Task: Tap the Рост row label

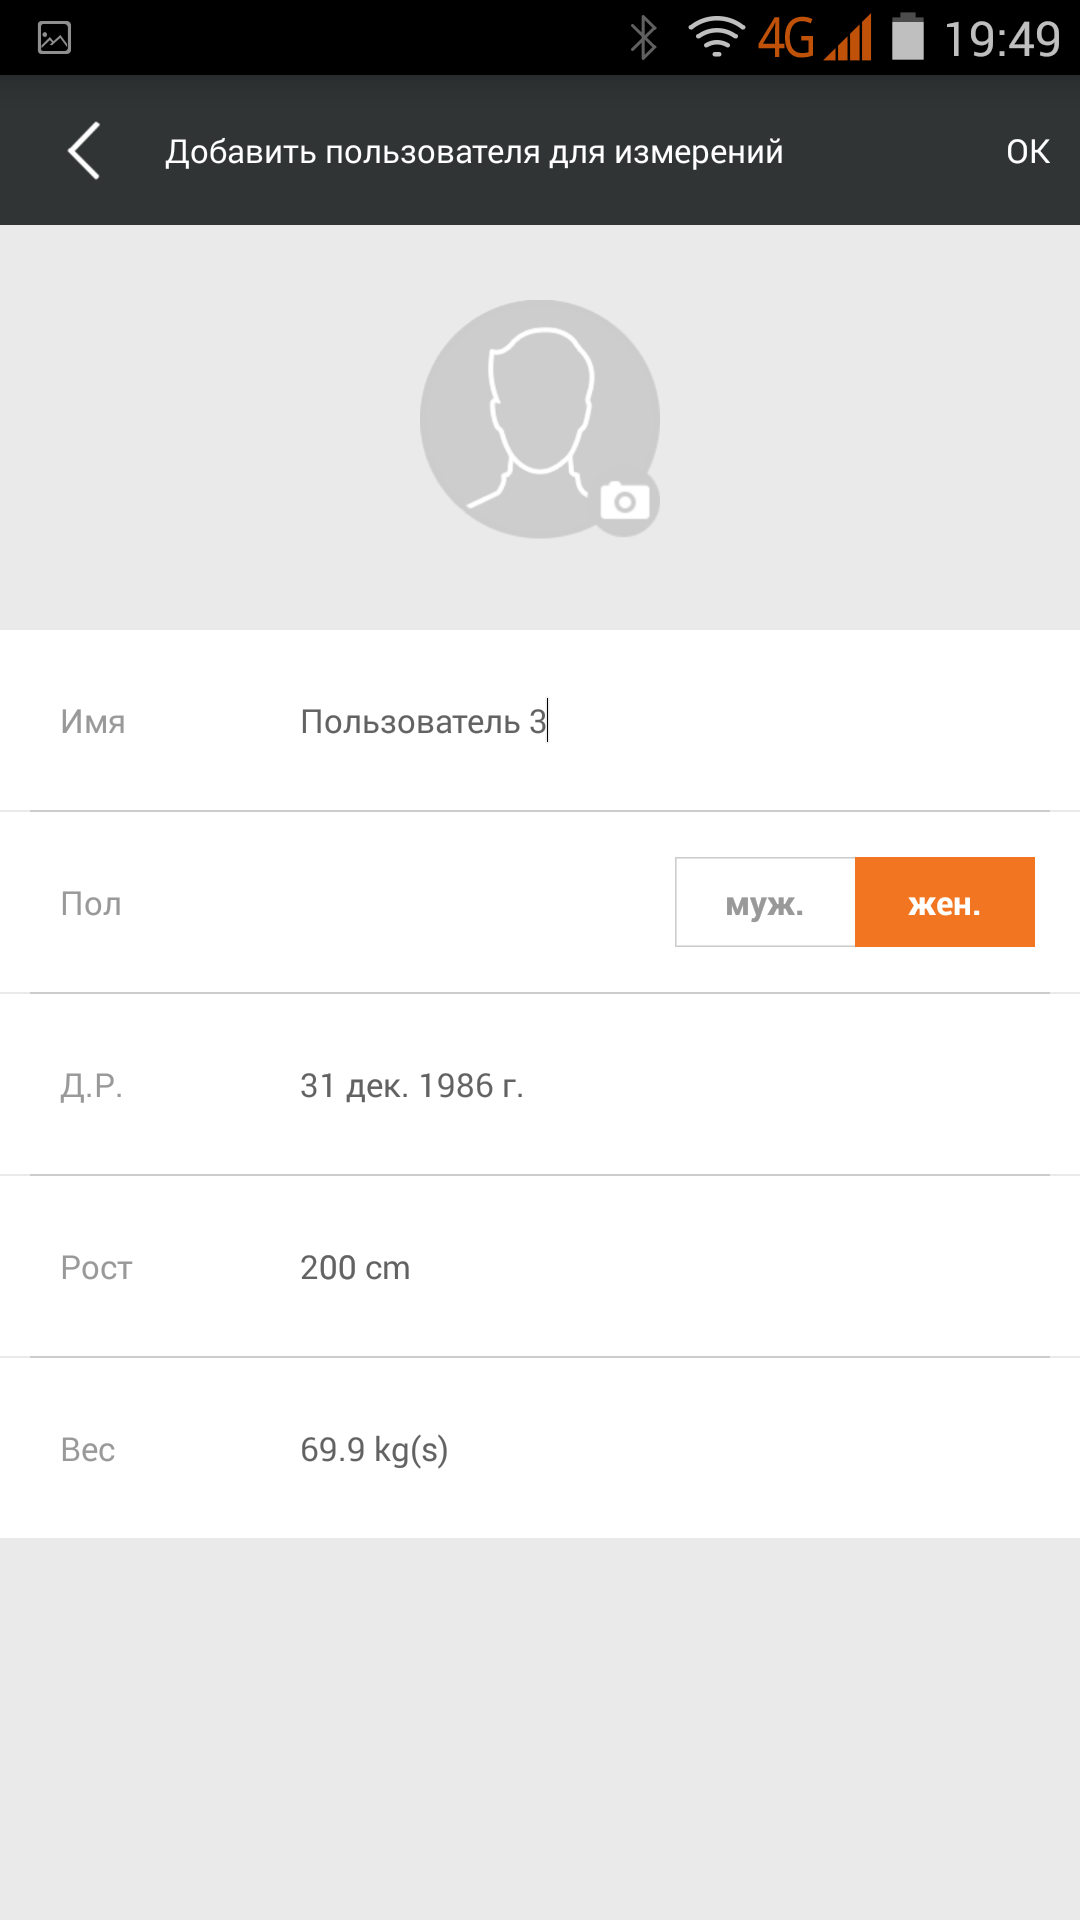Action: coord(96,1267)
